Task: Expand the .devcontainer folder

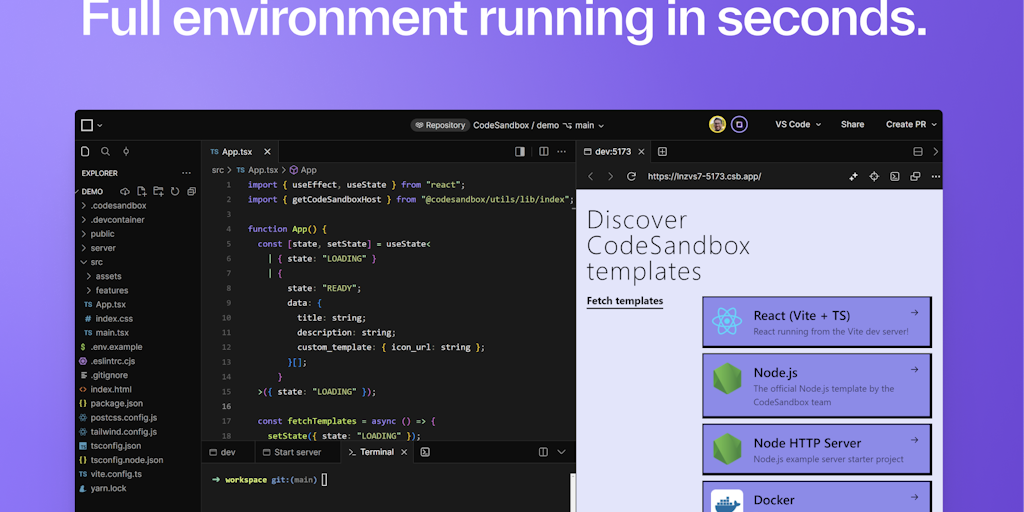Action: (112, 220)
